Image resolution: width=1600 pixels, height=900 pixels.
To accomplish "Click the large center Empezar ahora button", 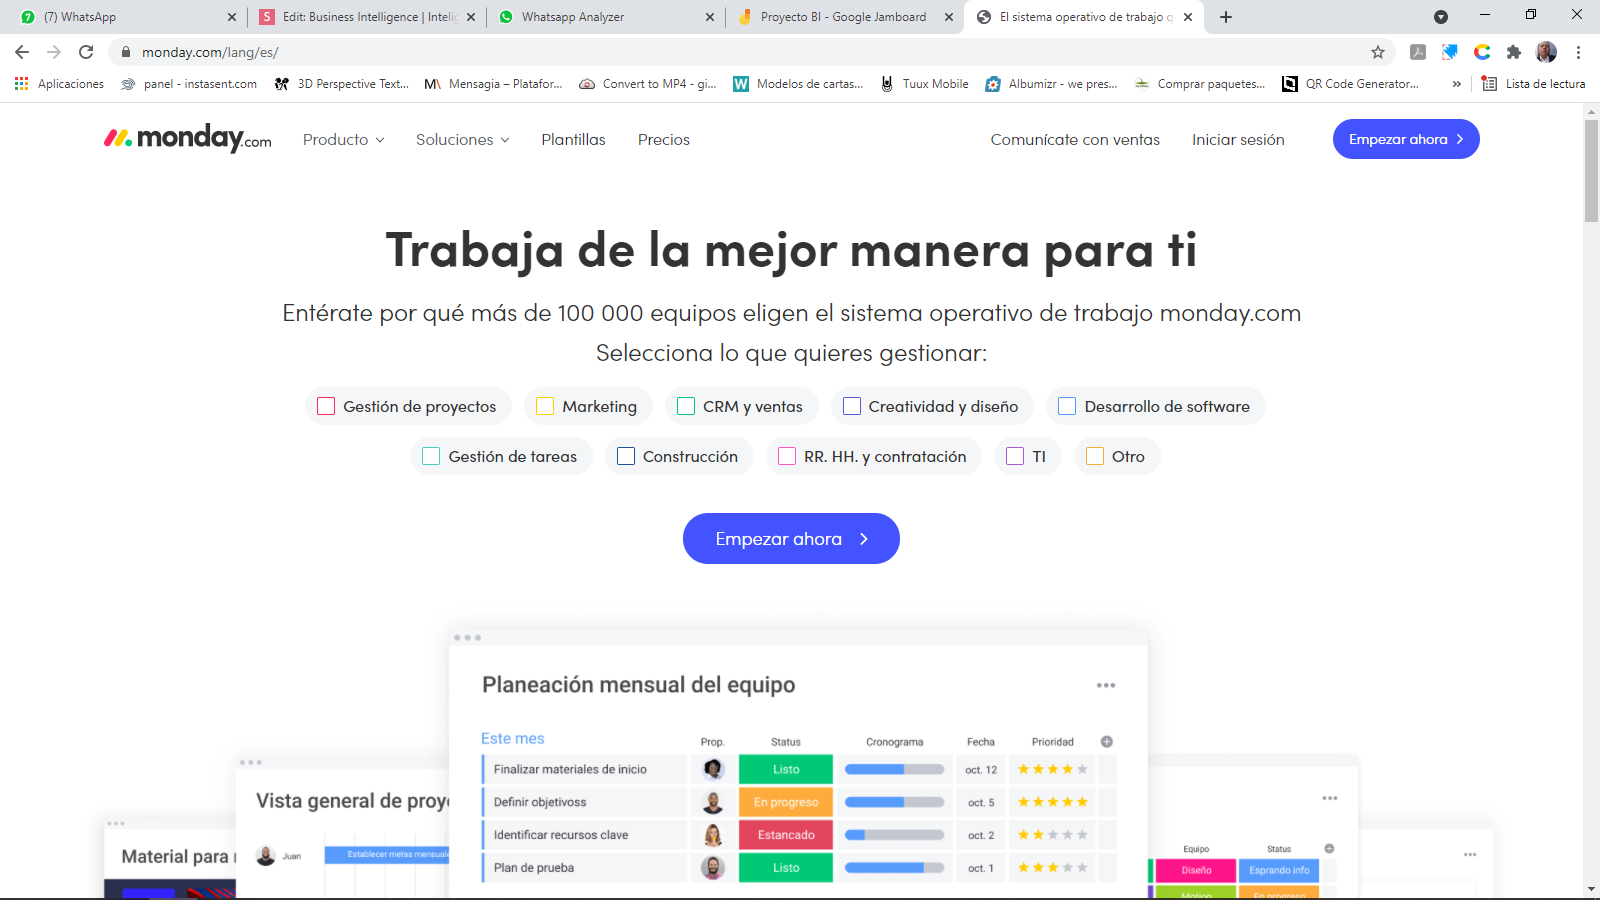I will point(791,539).
